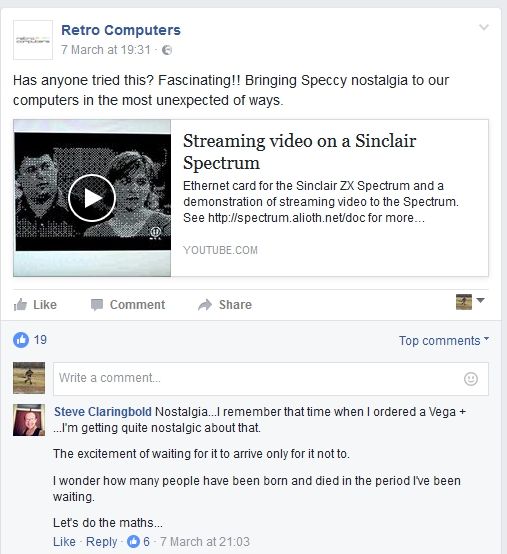Viewport: 507px width, 554px height.
Task: Open the post timestamp 7 March at 19:31
Action: pyautogui.click(x=106, y=50)
